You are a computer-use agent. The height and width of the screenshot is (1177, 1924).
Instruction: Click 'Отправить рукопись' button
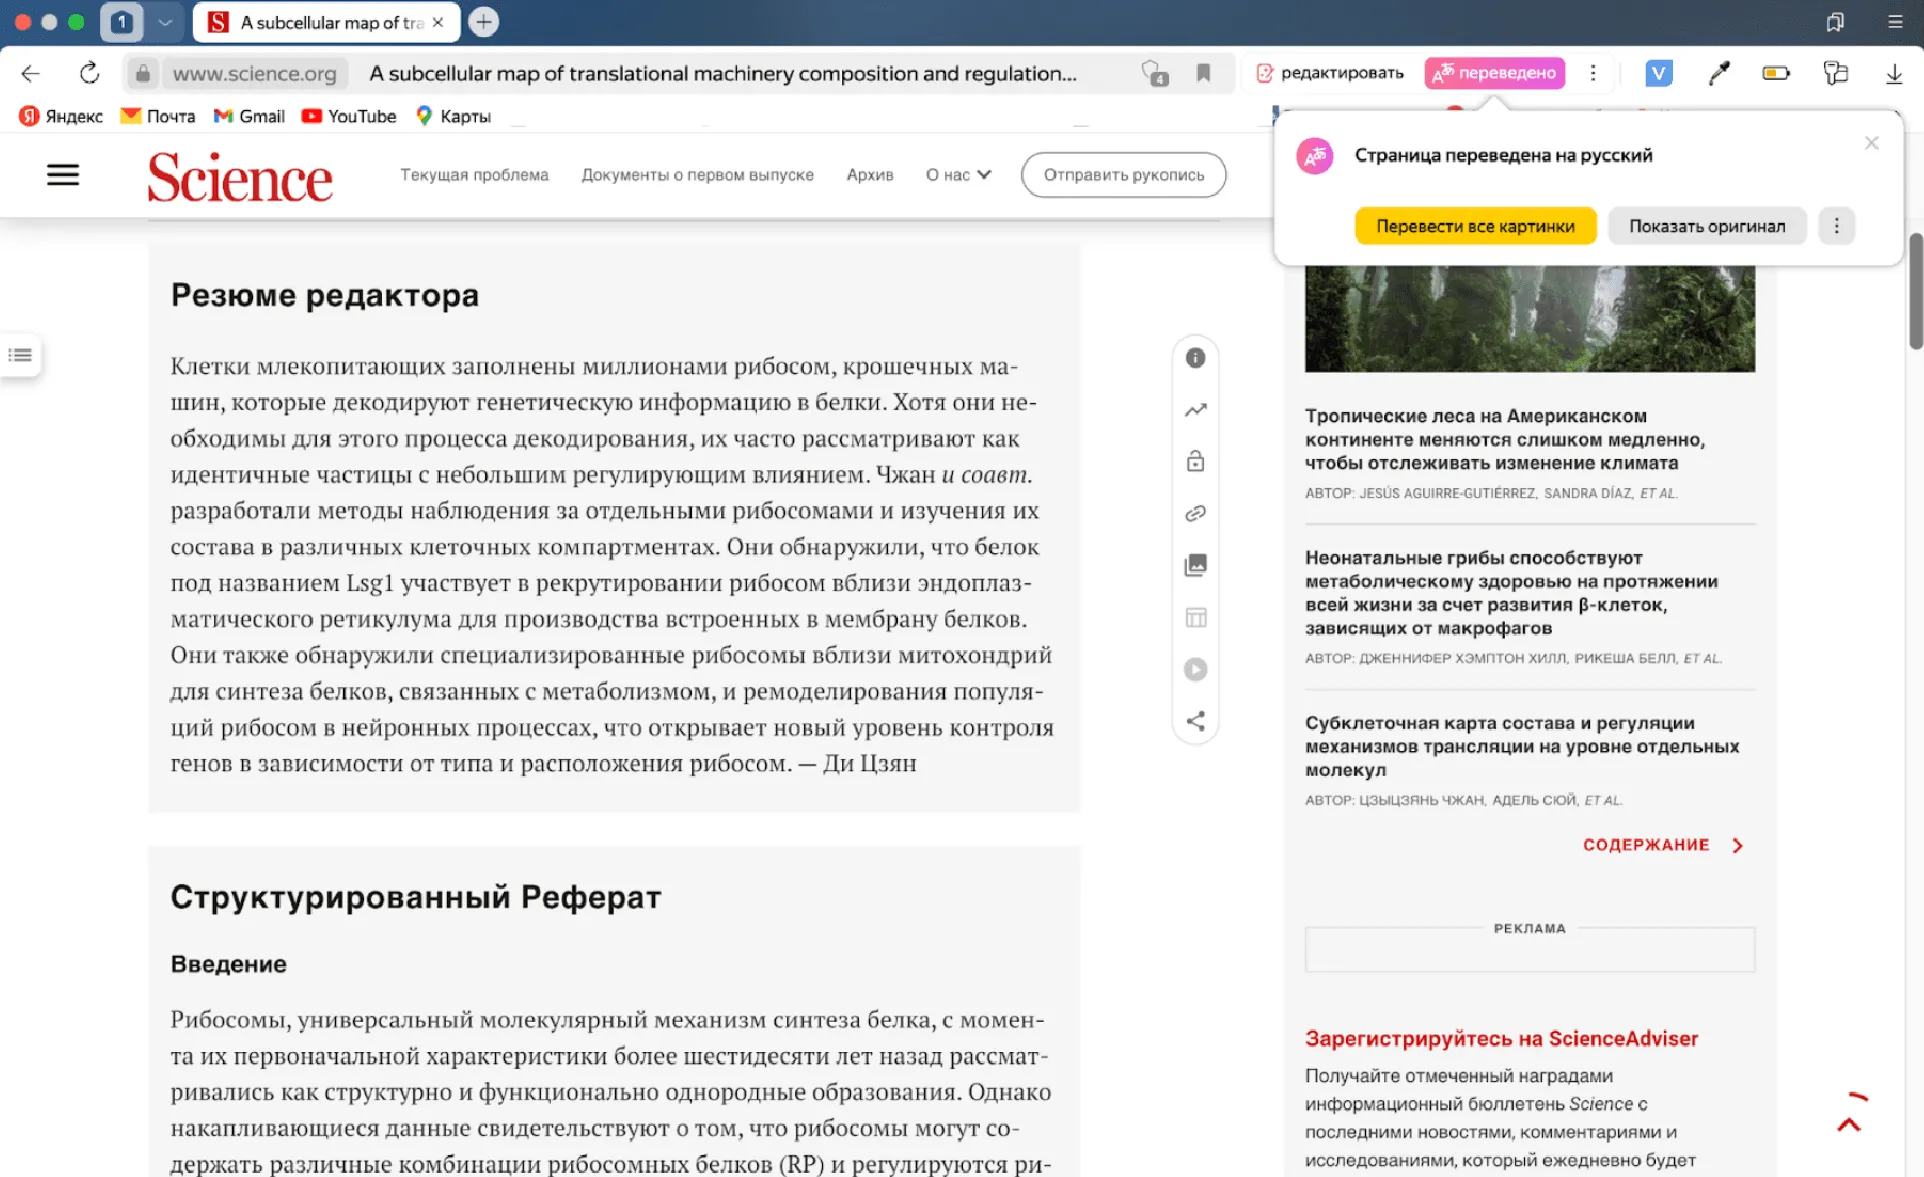(1123, 175)
